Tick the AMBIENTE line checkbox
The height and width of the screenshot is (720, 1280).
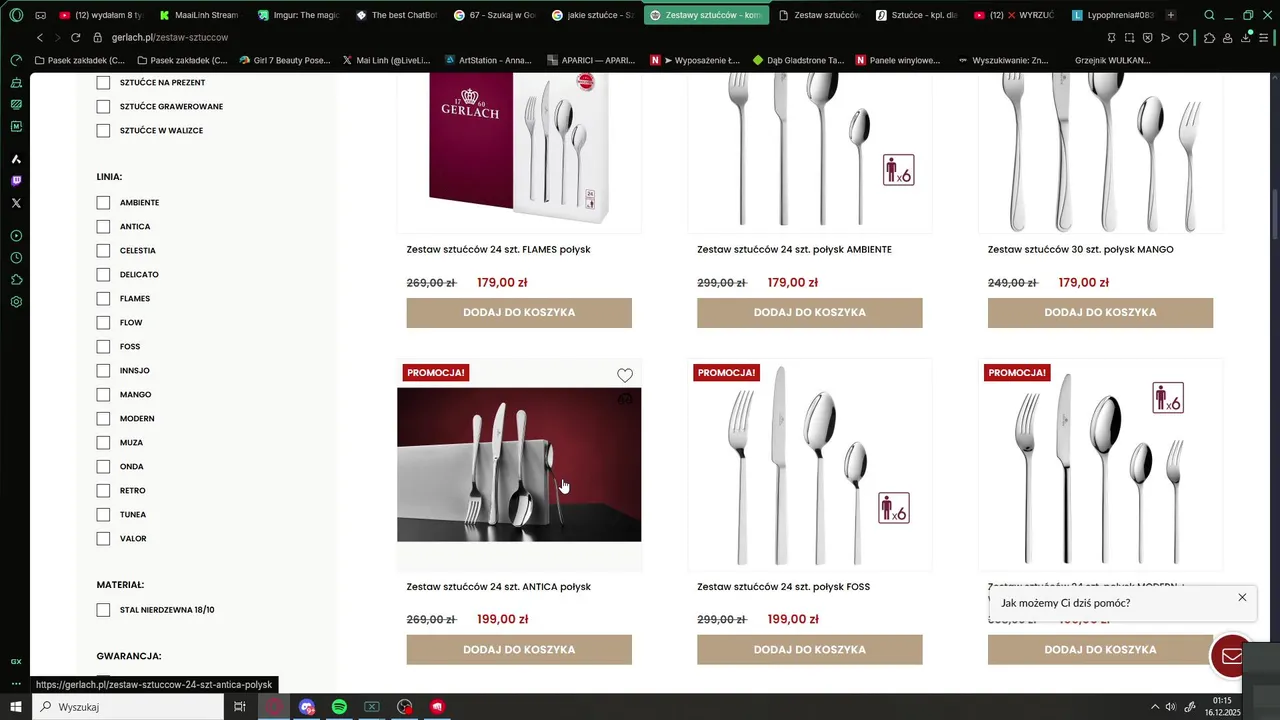coord(103,202)
